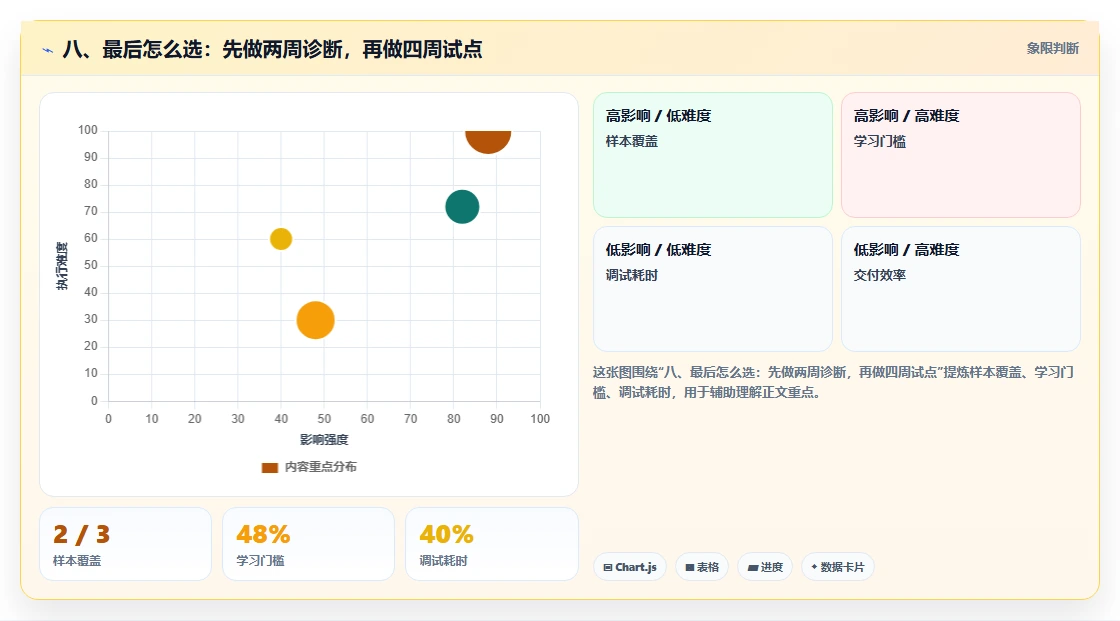Click the 2 / 3 样本覆盖 data card
This screenshot has width=1120, height=621.
126,544
